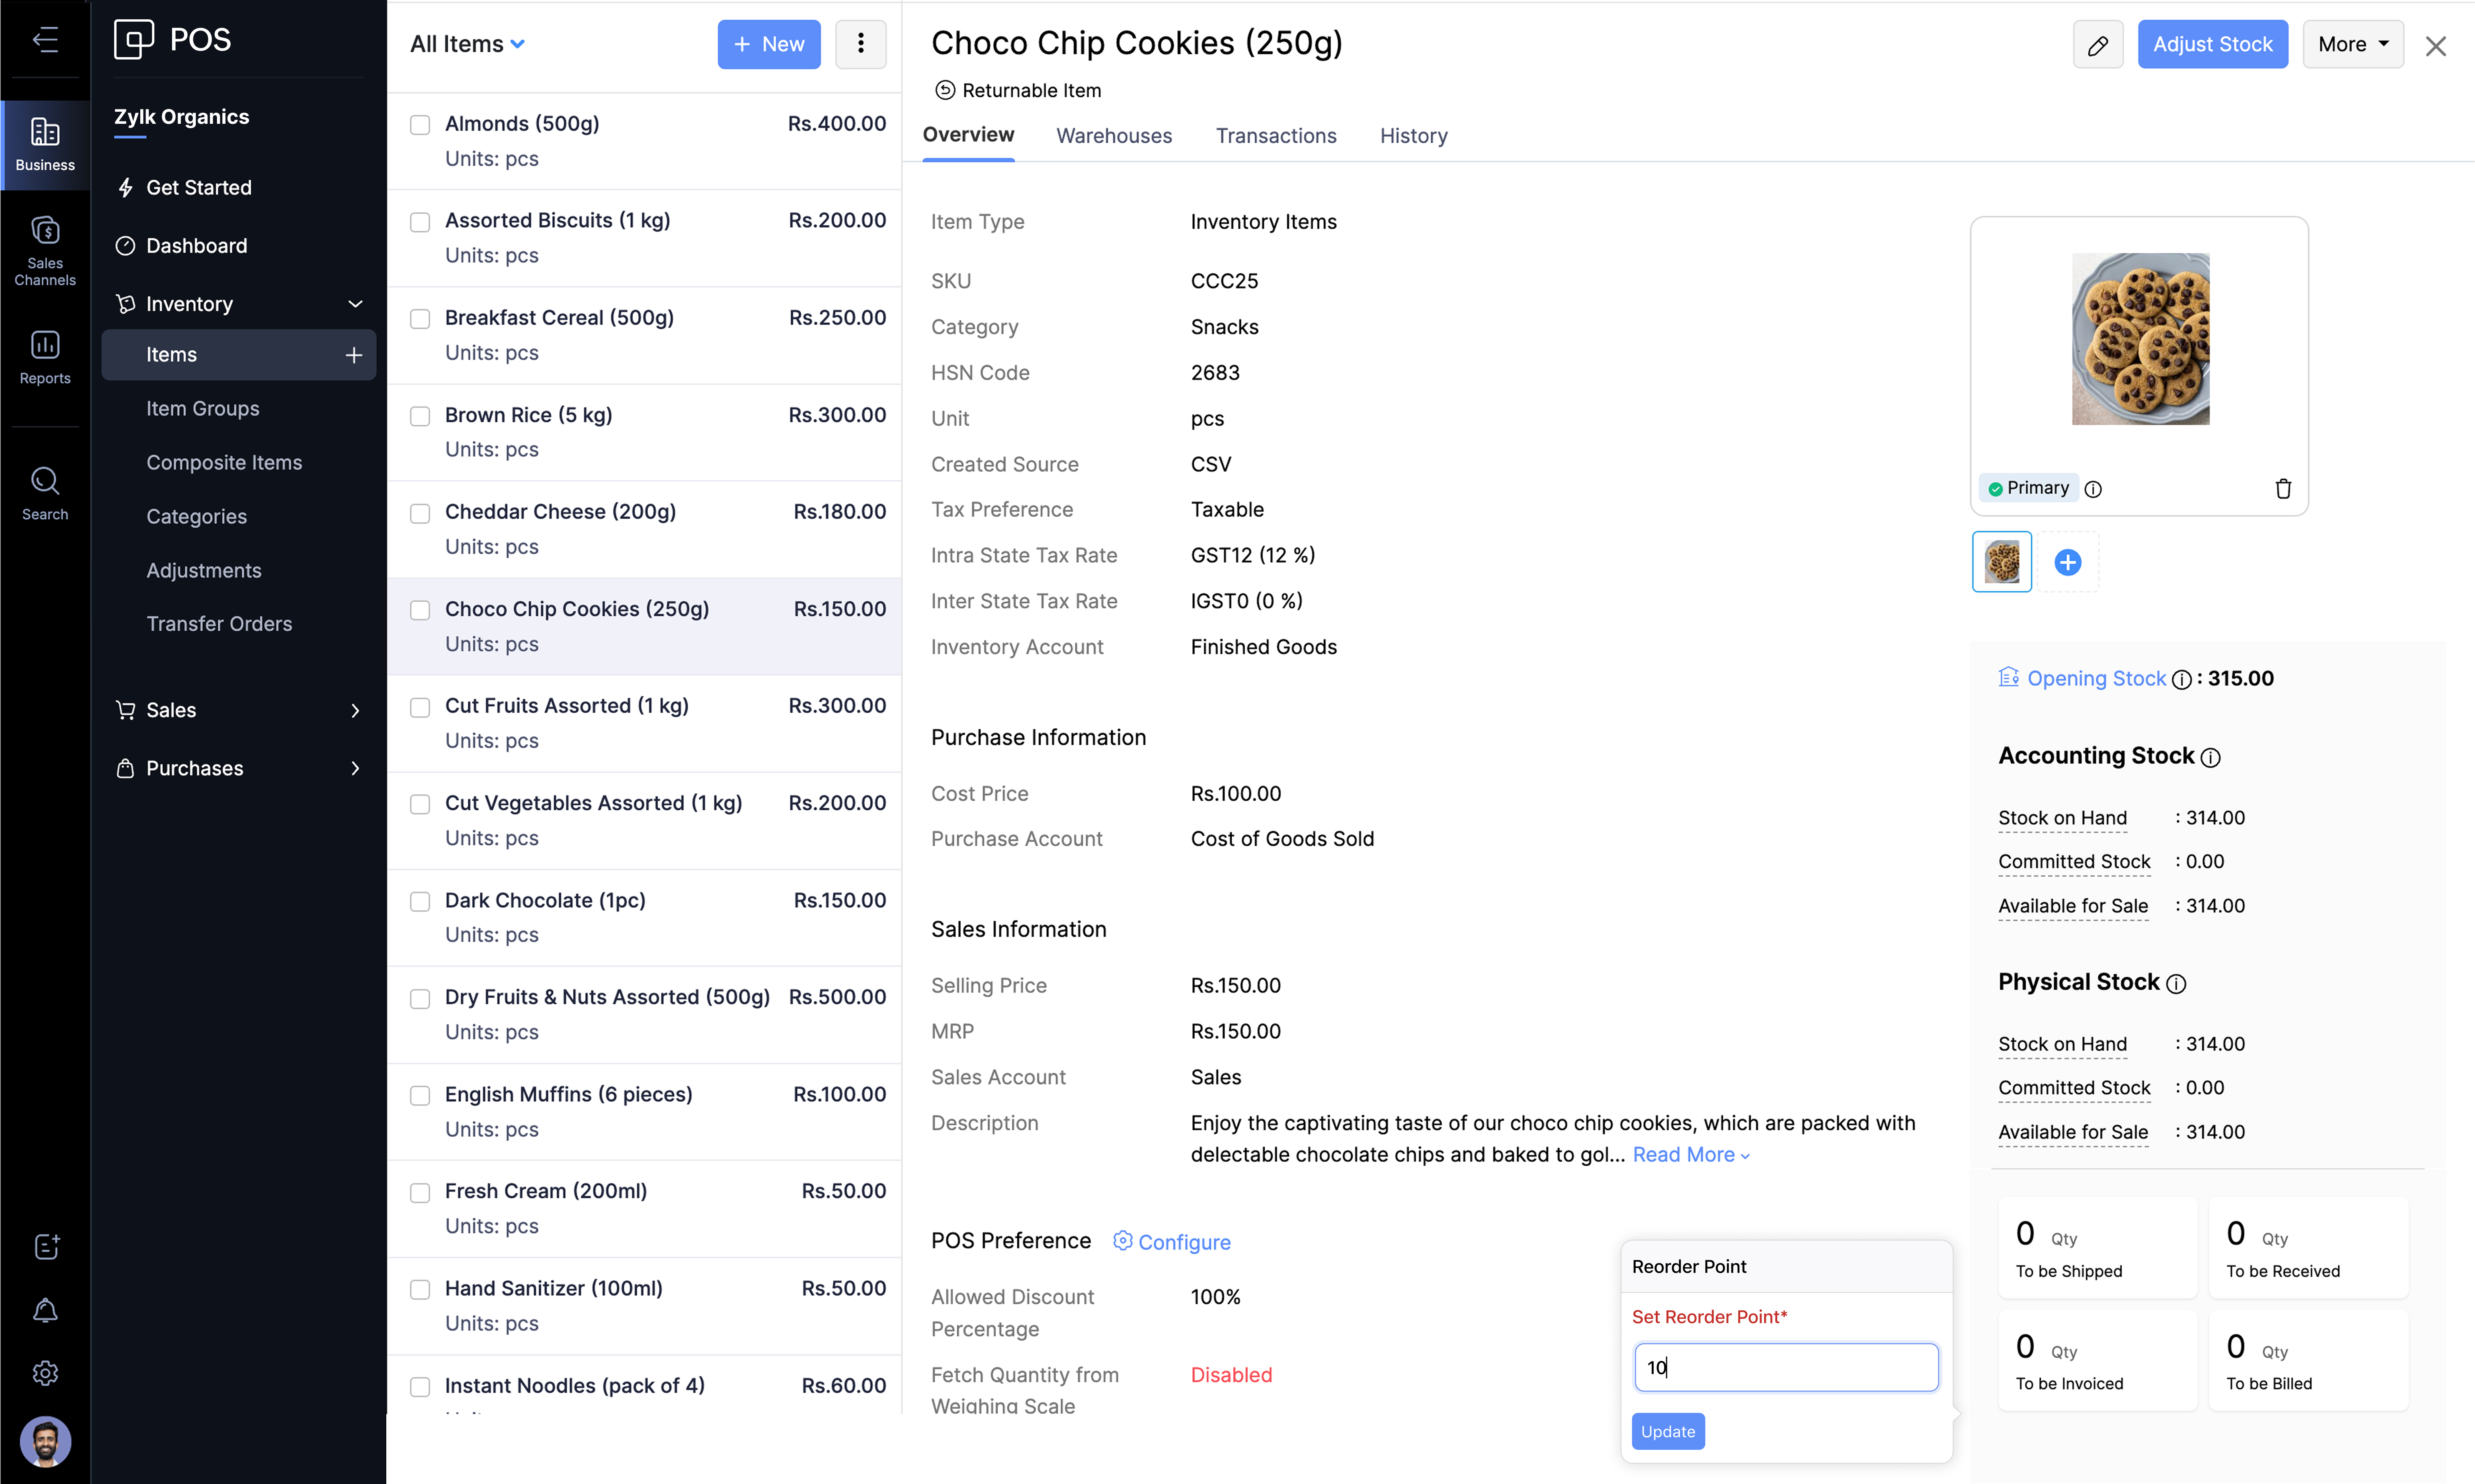The image size is (2475, 1484).
Task: Click the Configure POS preference link
Action: coord(1183,1242)
